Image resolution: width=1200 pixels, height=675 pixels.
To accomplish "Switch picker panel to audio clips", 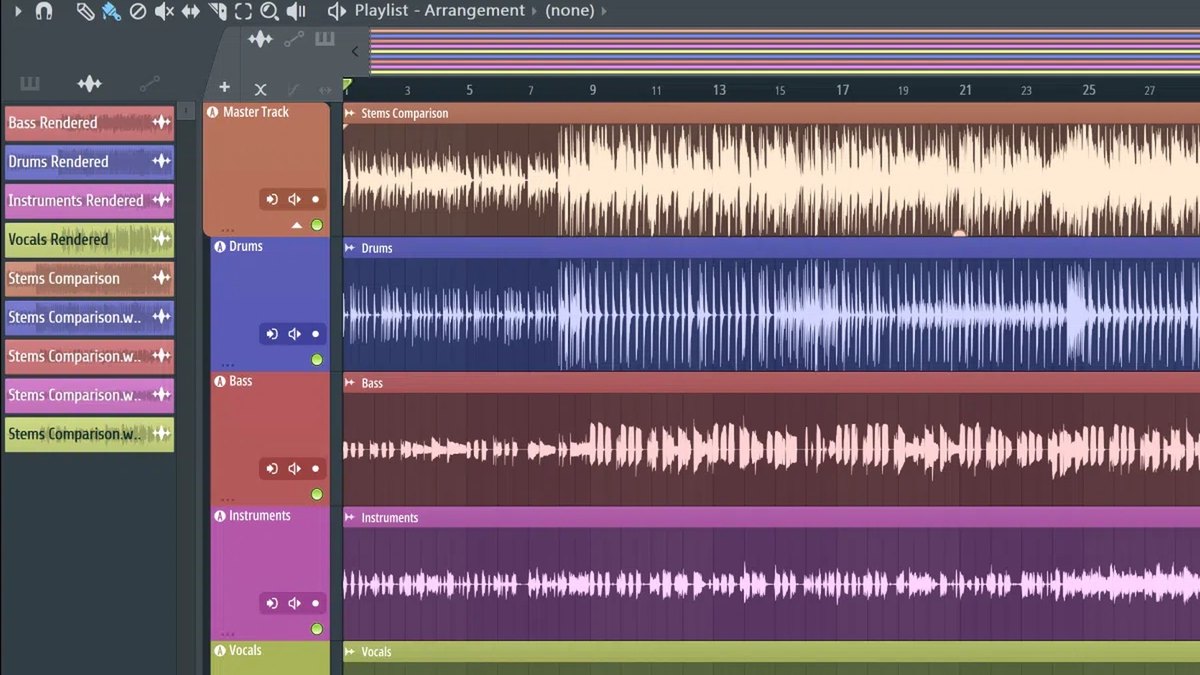I will pos(89,84).
